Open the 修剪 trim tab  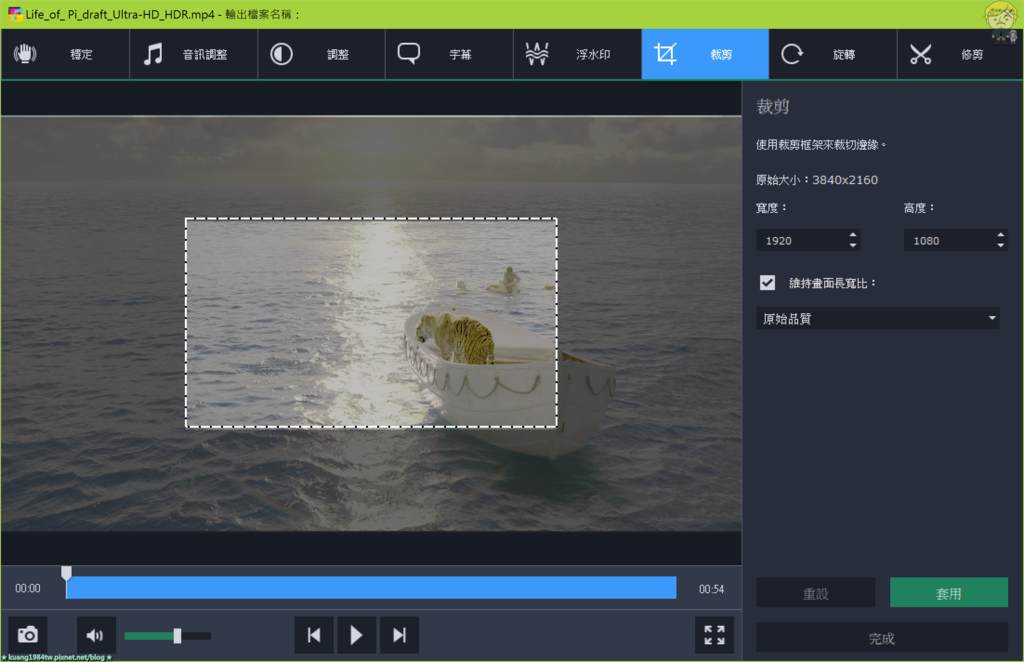[960, 54]
